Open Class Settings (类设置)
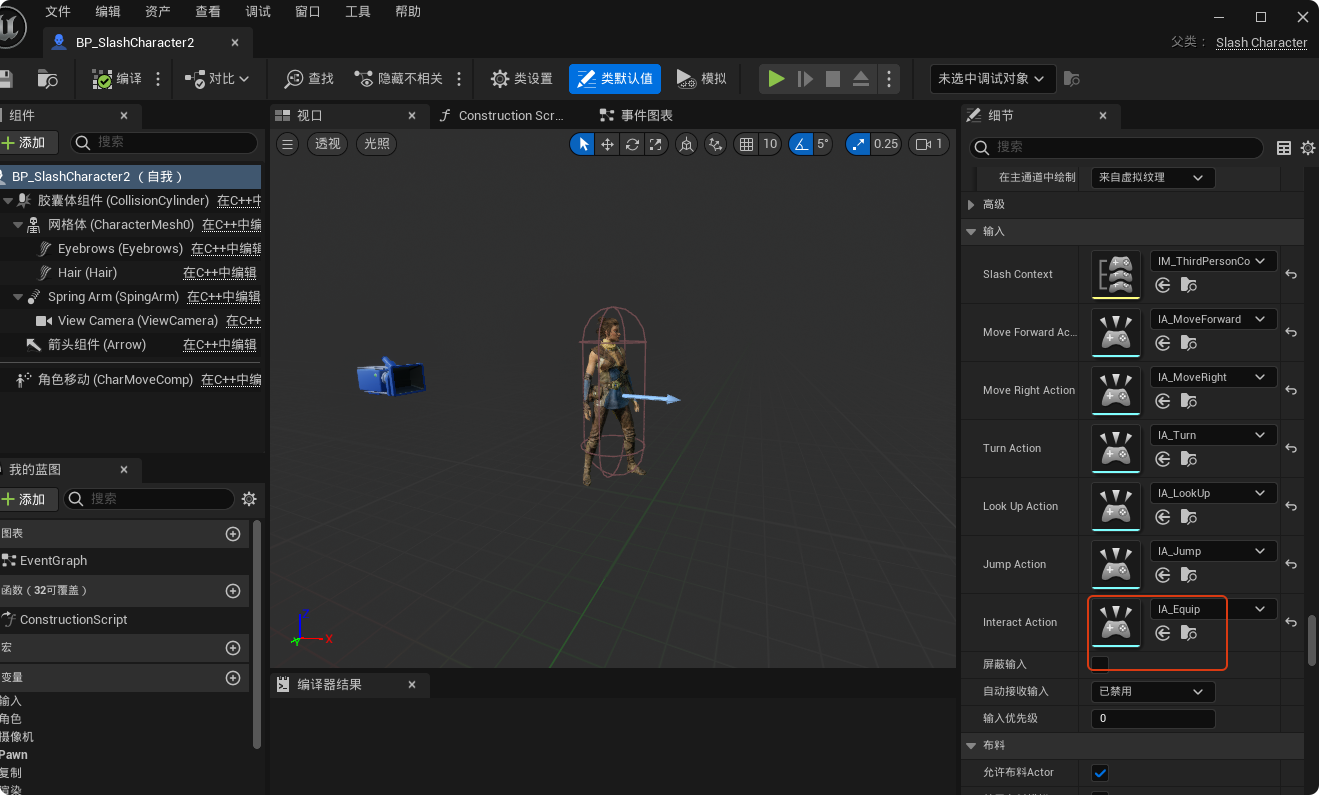This screenshot has width=1319, height=795. 521,79
